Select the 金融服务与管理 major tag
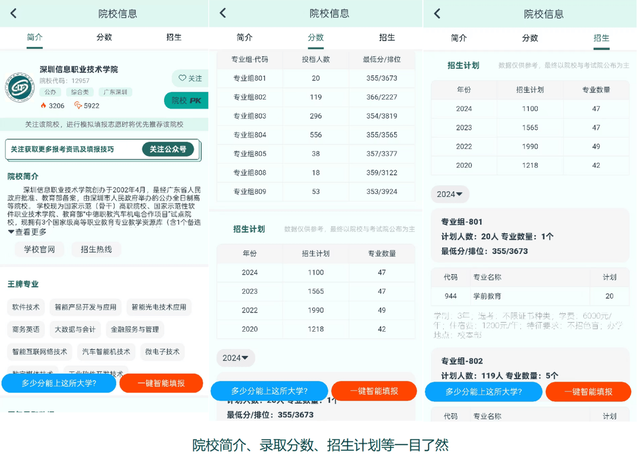The image size is (640, 464). pyautogui.click(x=135, y=329)
